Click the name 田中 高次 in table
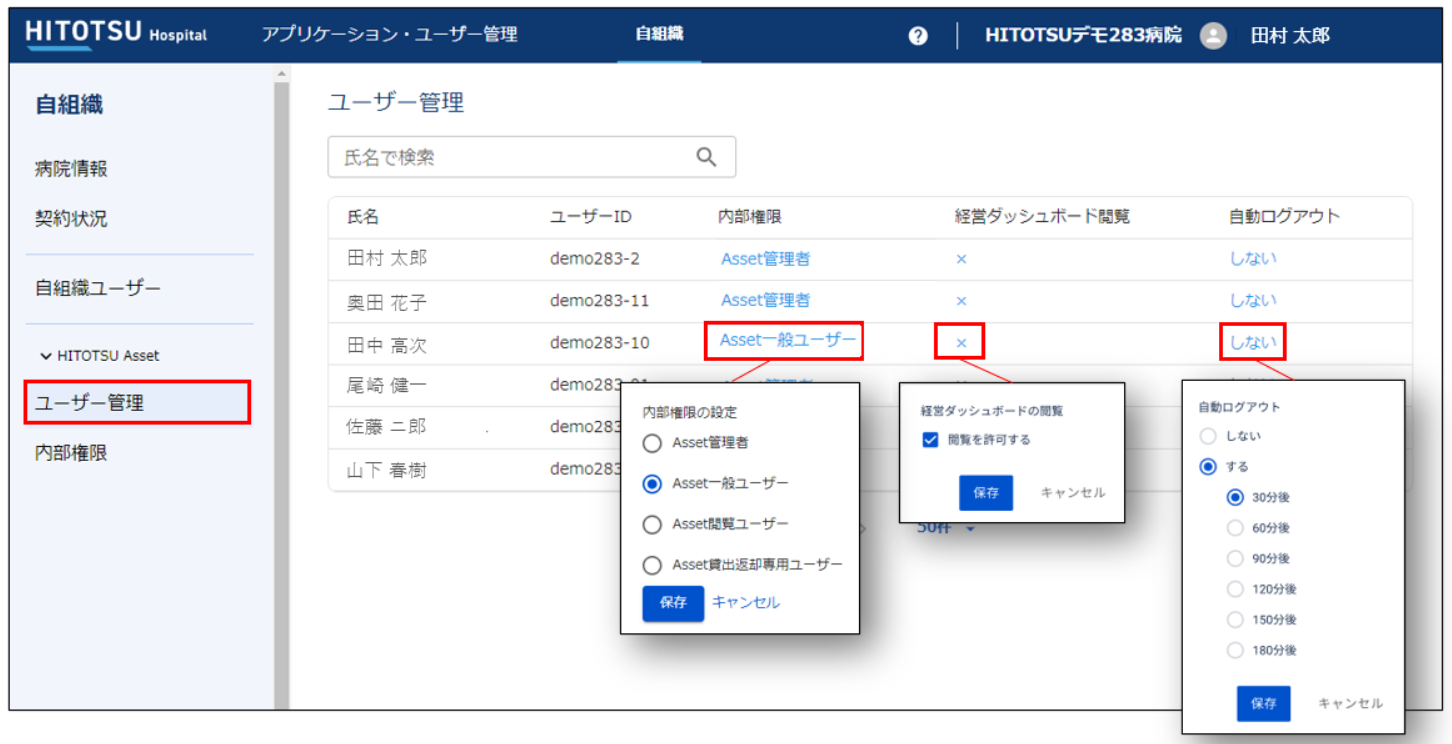This screenshot has width=1452, height=744. (x=387, y=345)
